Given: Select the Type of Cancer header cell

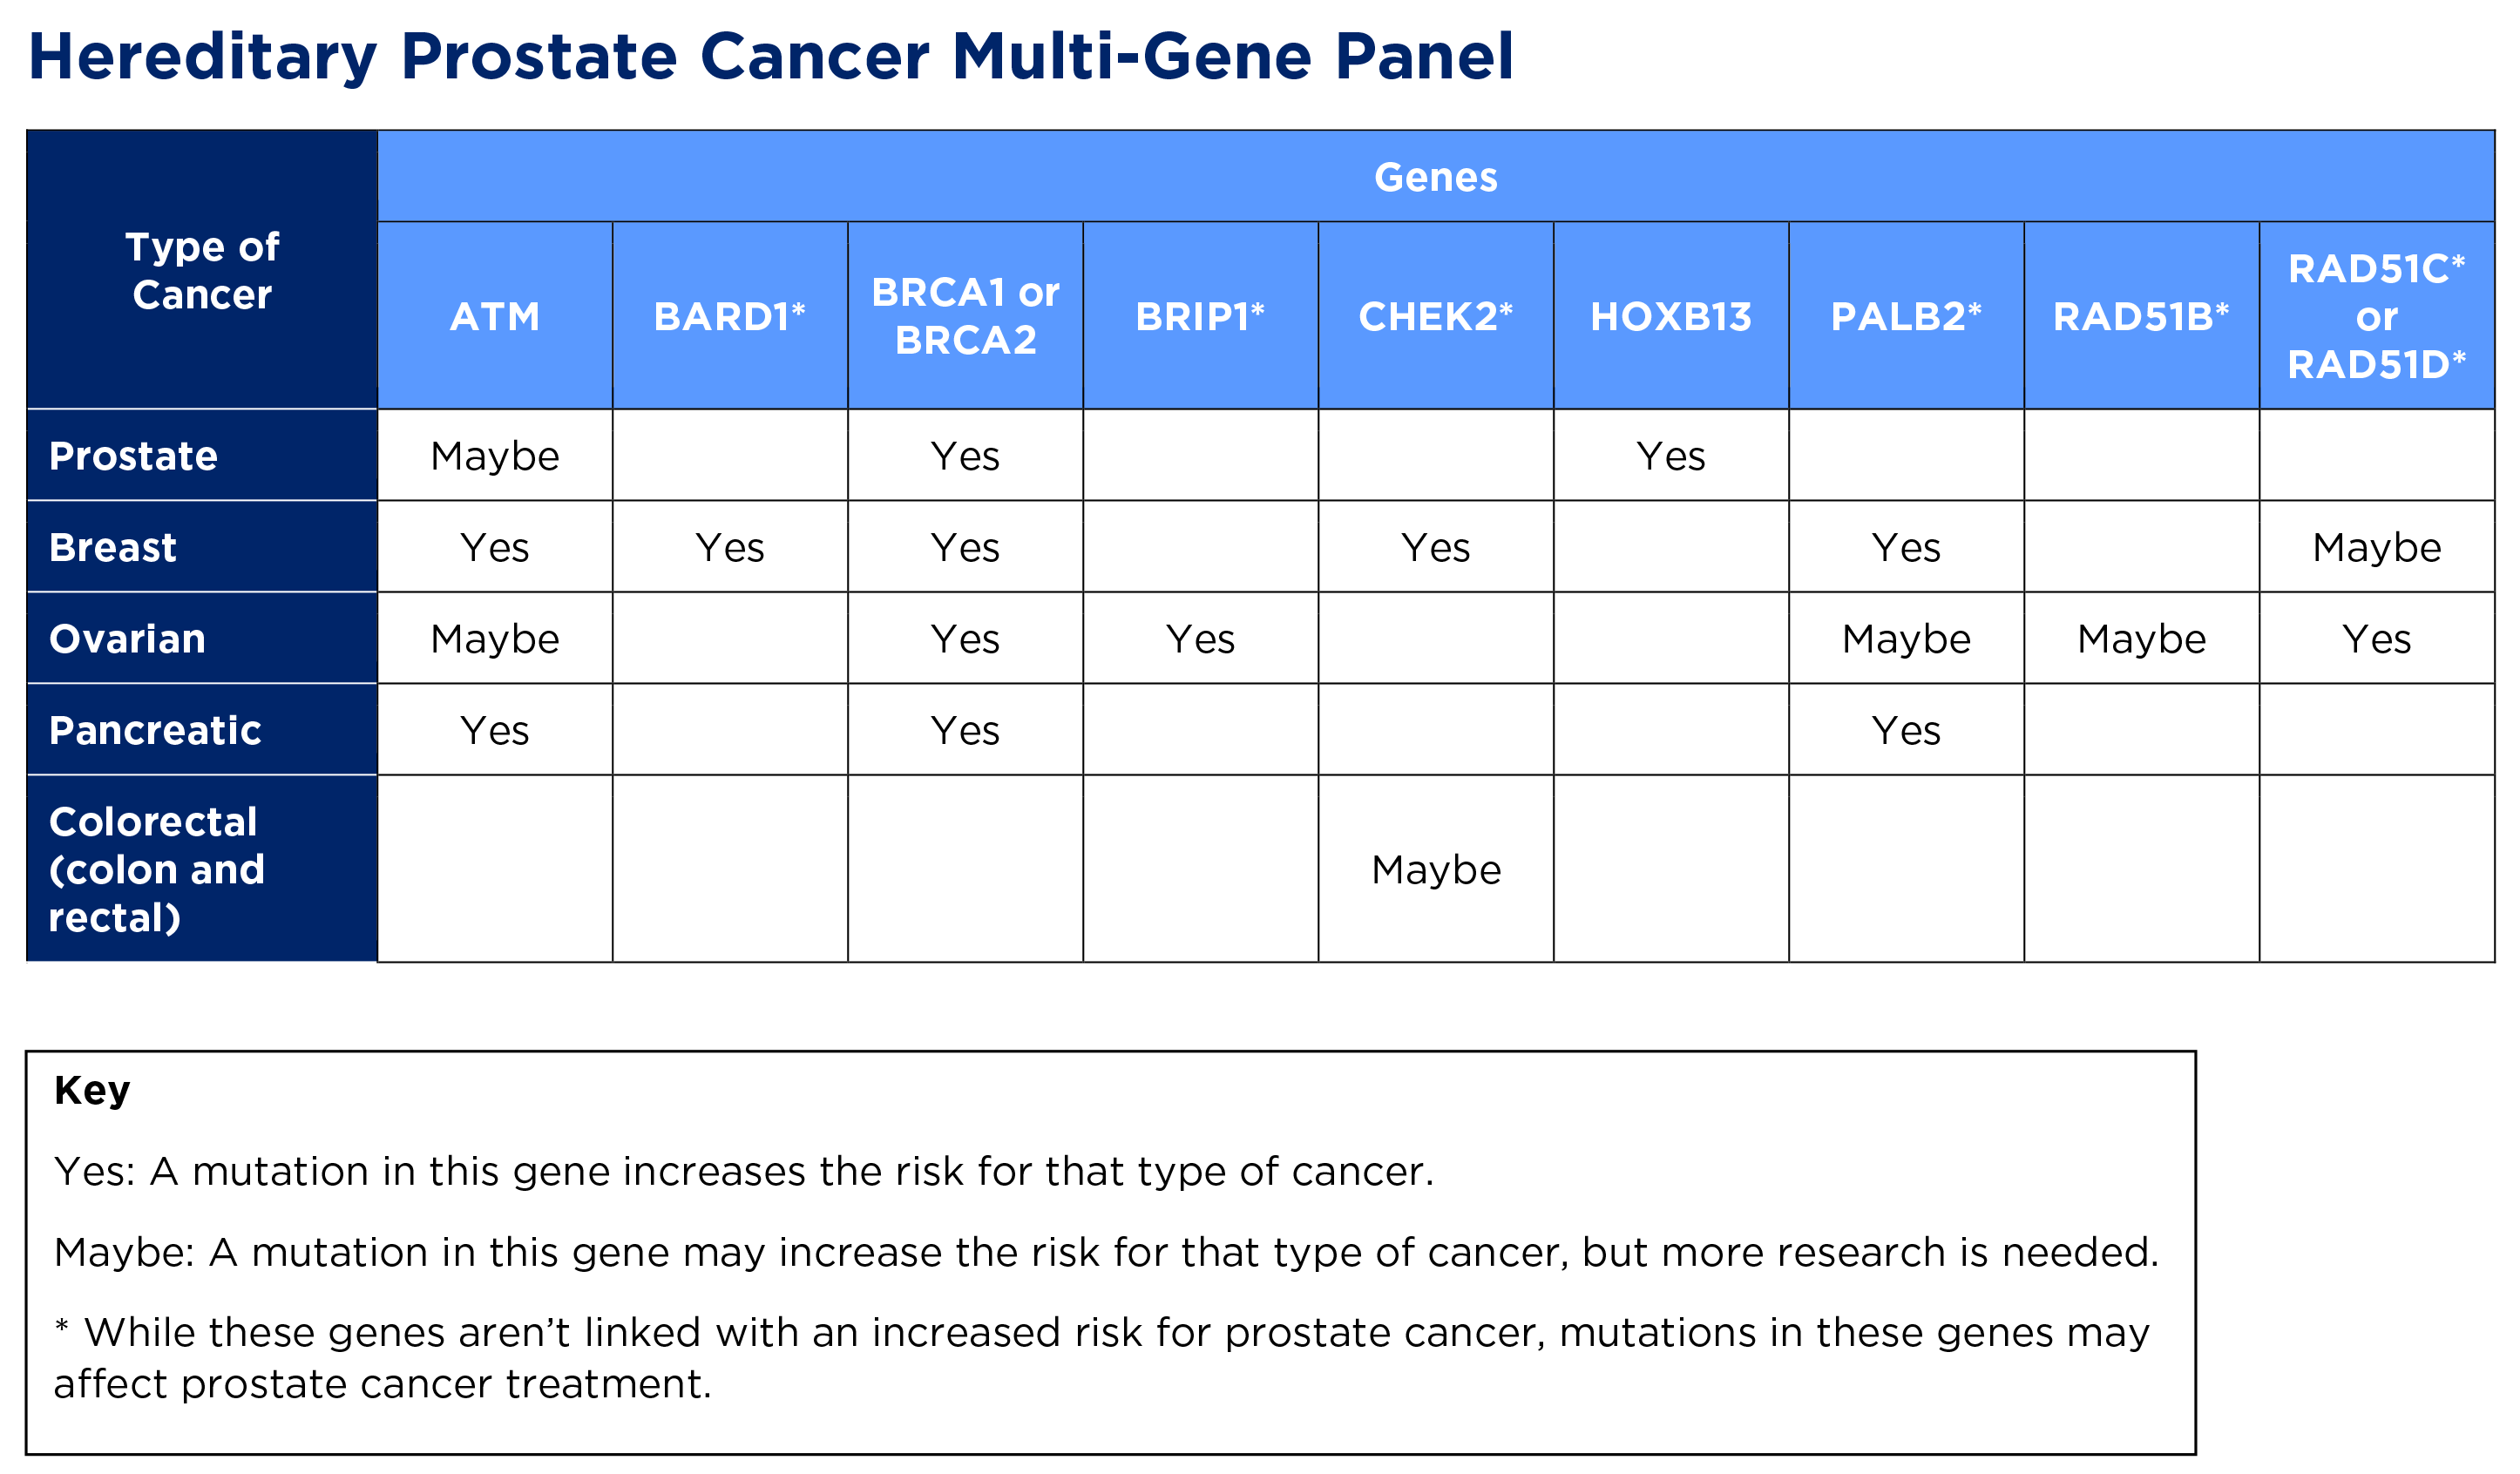Looking at the screenshot, I should click(202, 270).
